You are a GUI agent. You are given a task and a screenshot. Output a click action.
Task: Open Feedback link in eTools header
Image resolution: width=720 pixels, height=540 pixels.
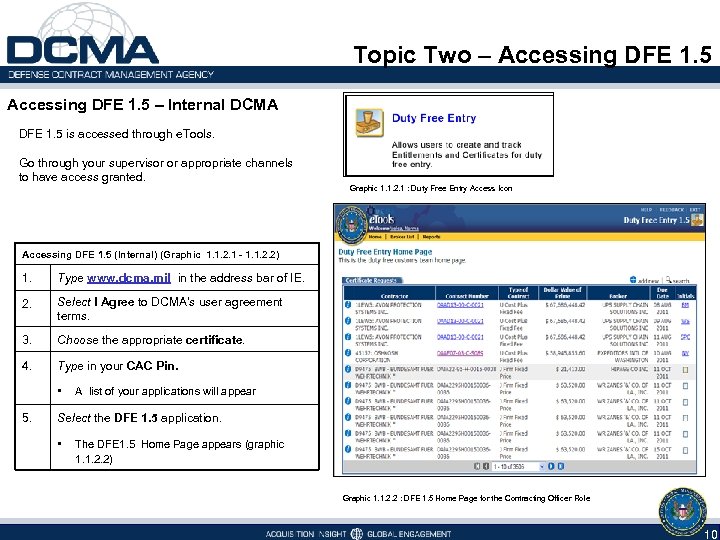(671, 209)
